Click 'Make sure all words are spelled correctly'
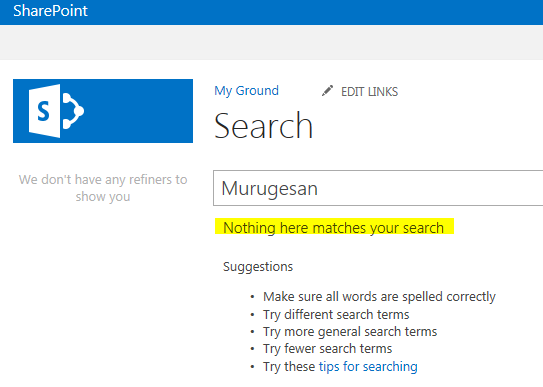543x387 pixels. tap(379, 297)
